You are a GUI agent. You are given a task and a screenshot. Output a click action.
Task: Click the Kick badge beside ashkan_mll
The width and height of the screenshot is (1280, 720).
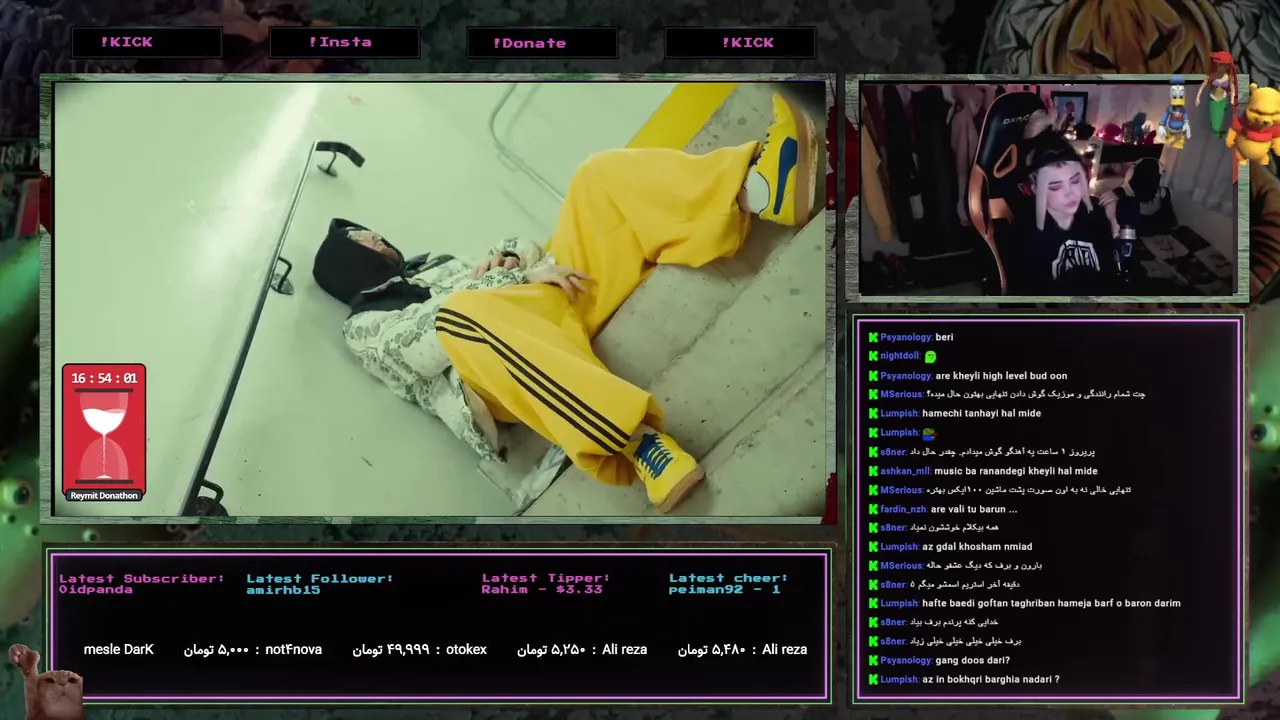tap(873, 471)
